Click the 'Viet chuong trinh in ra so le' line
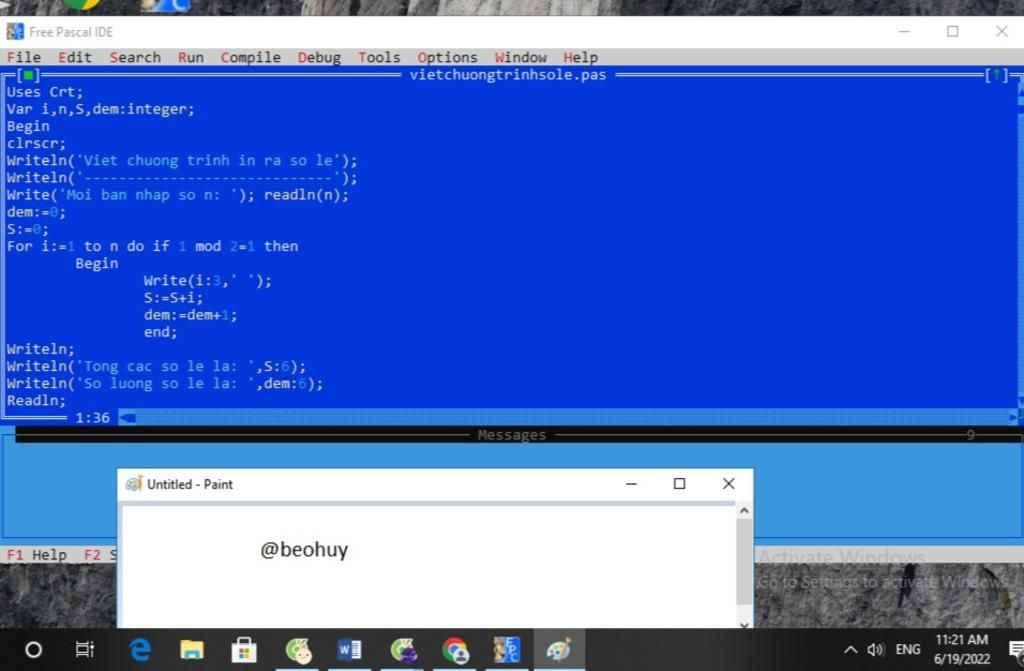 pos(182,161)
